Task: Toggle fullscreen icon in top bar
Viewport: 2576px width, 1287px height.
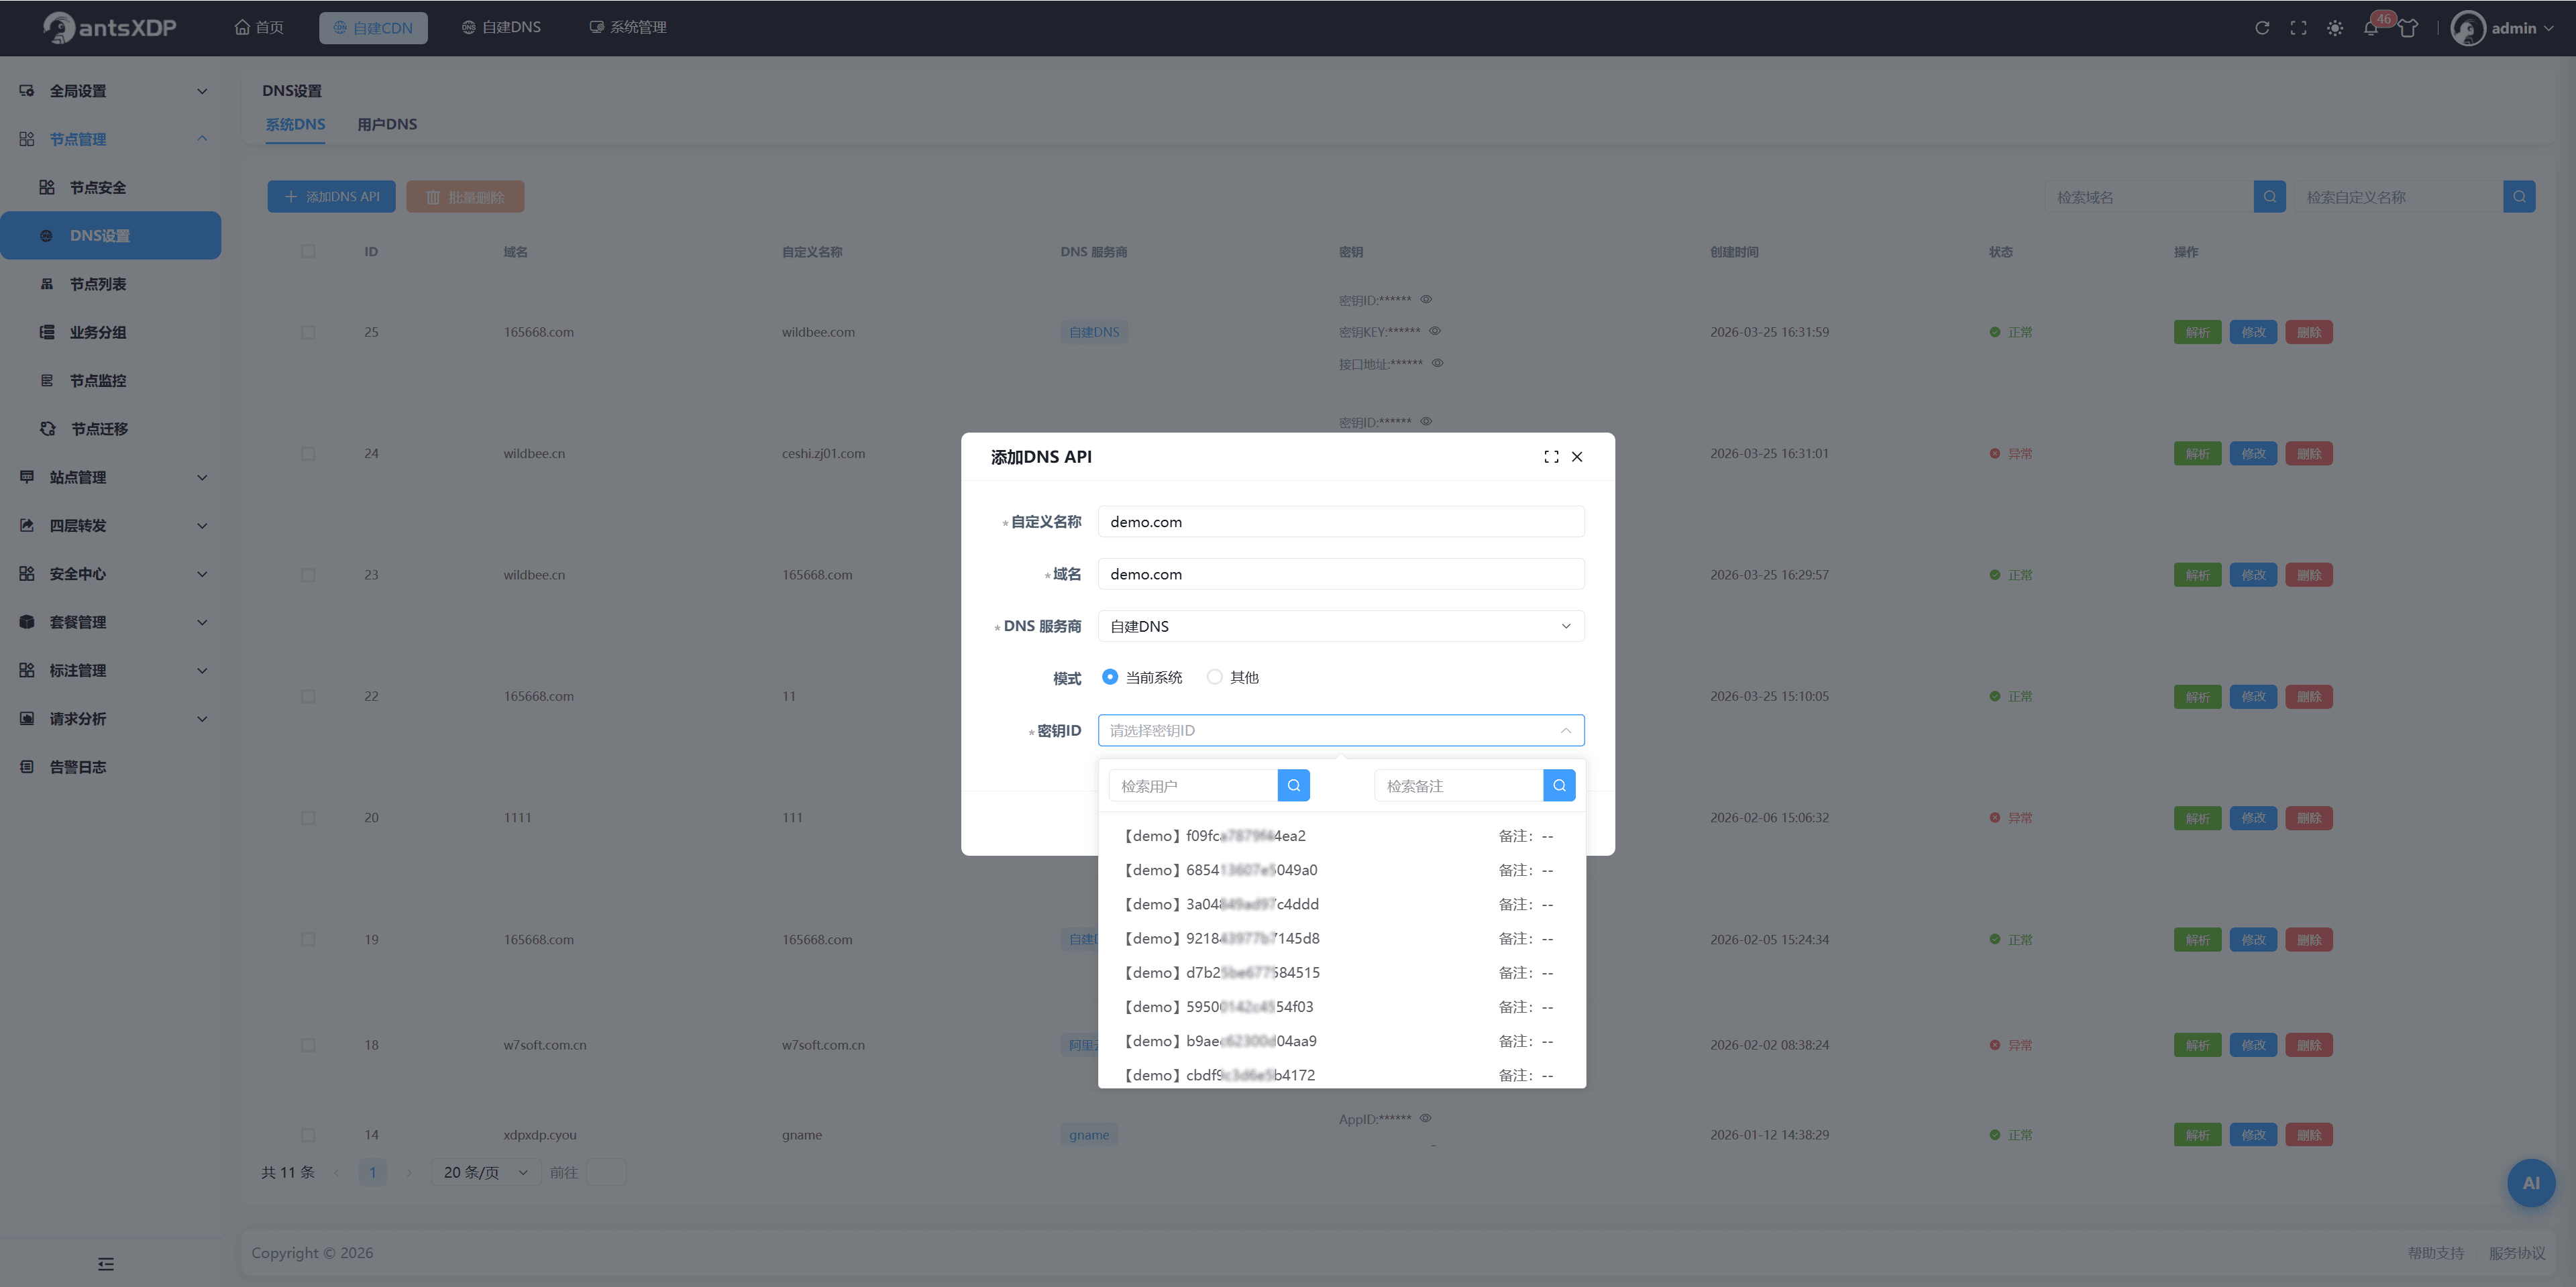Action: tap(2298, 28)
